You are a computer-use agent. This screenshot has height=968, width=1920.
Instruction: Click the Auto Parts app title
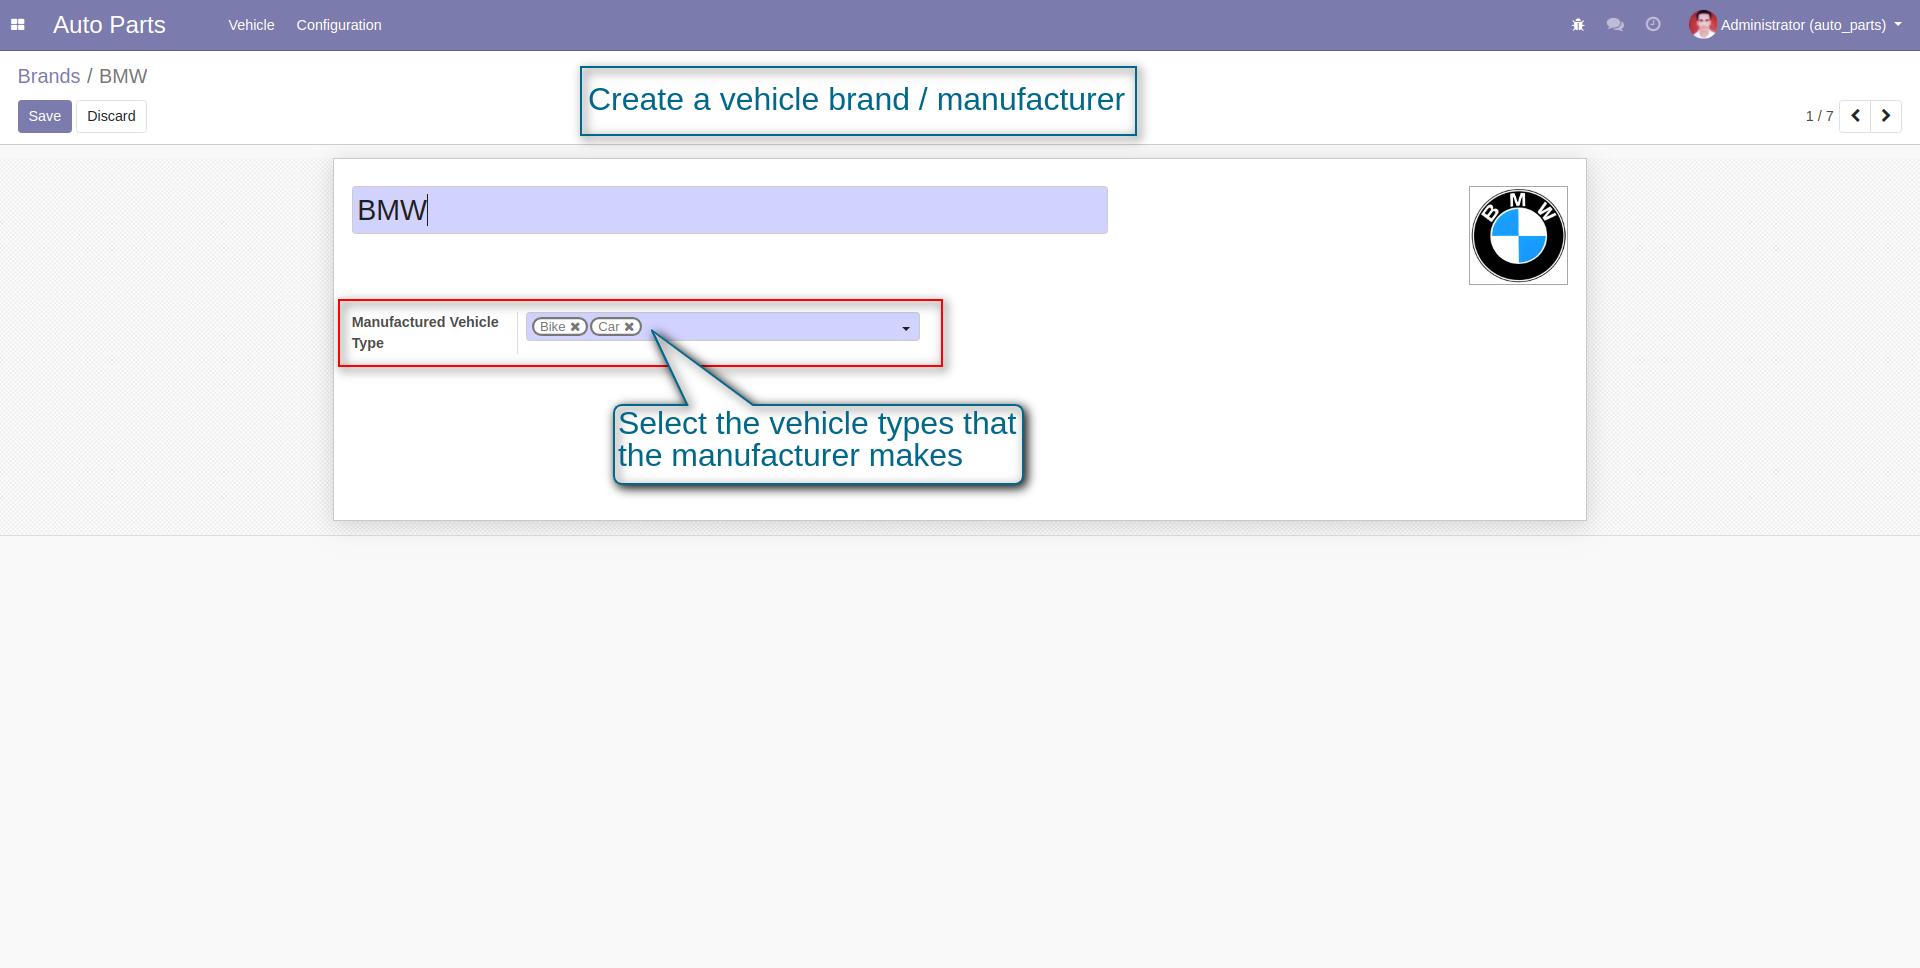point(109,25)
